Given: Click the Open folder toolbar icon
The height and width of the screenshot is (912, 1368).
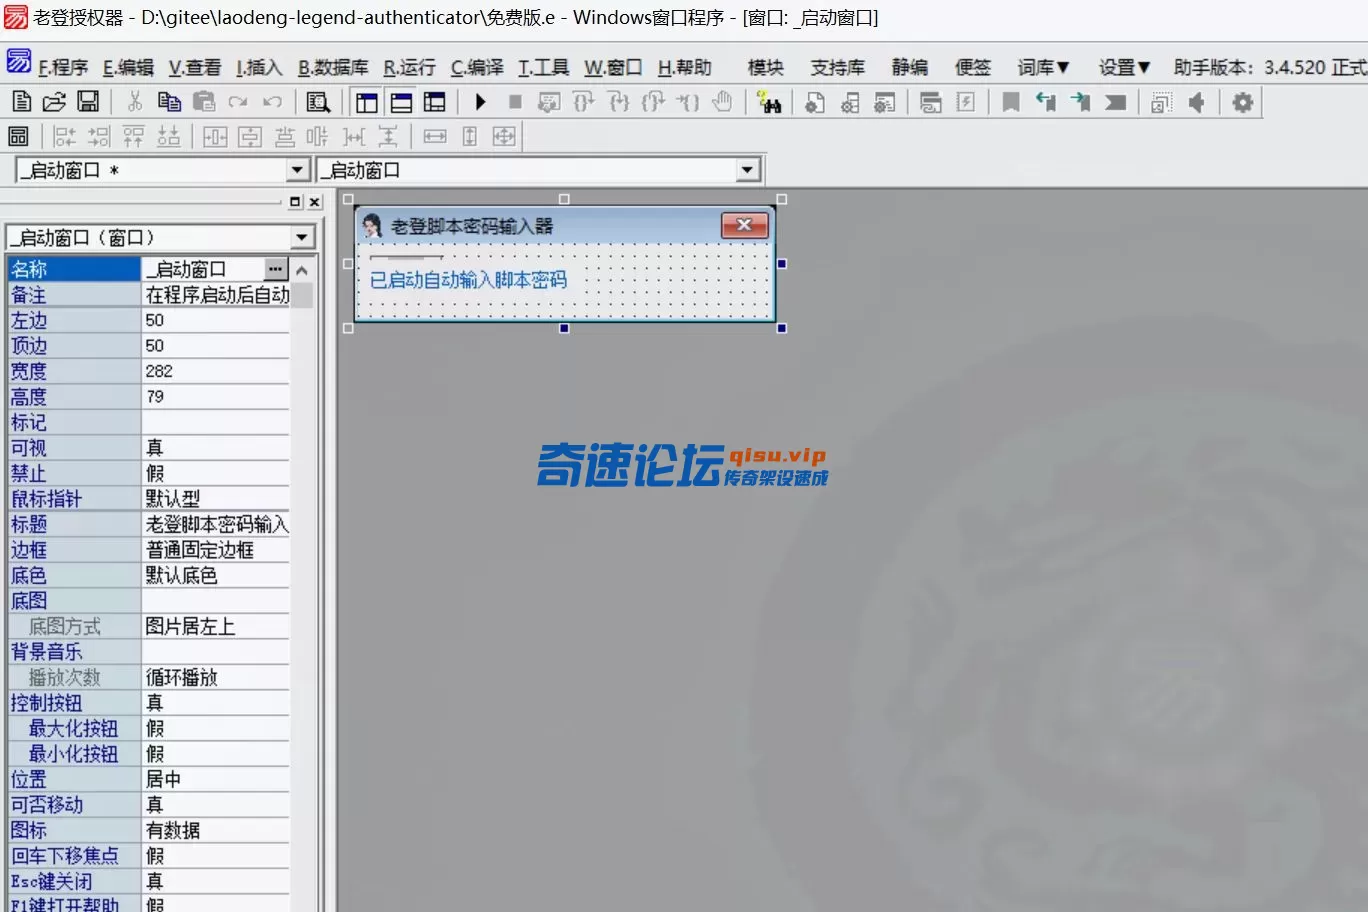Looking at the screenshot, I should point(54,102).
